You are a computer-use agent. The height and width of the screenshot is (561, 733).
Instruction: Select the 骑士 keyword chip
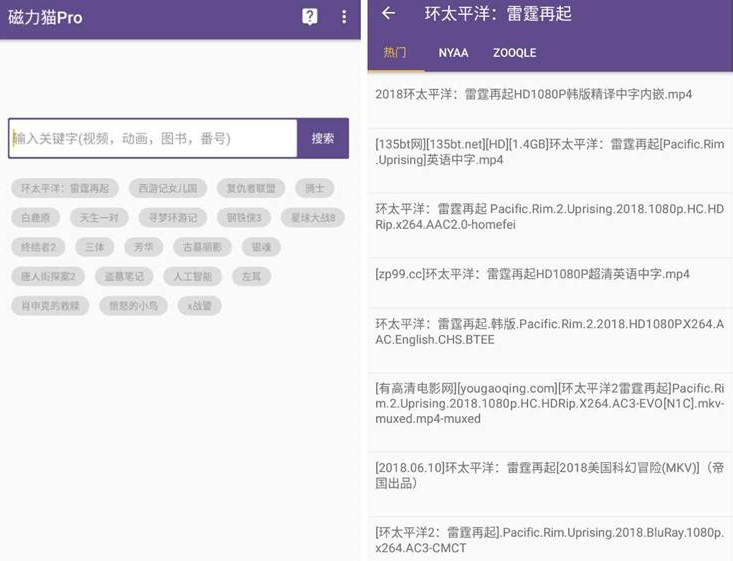(x=315, y=188)
